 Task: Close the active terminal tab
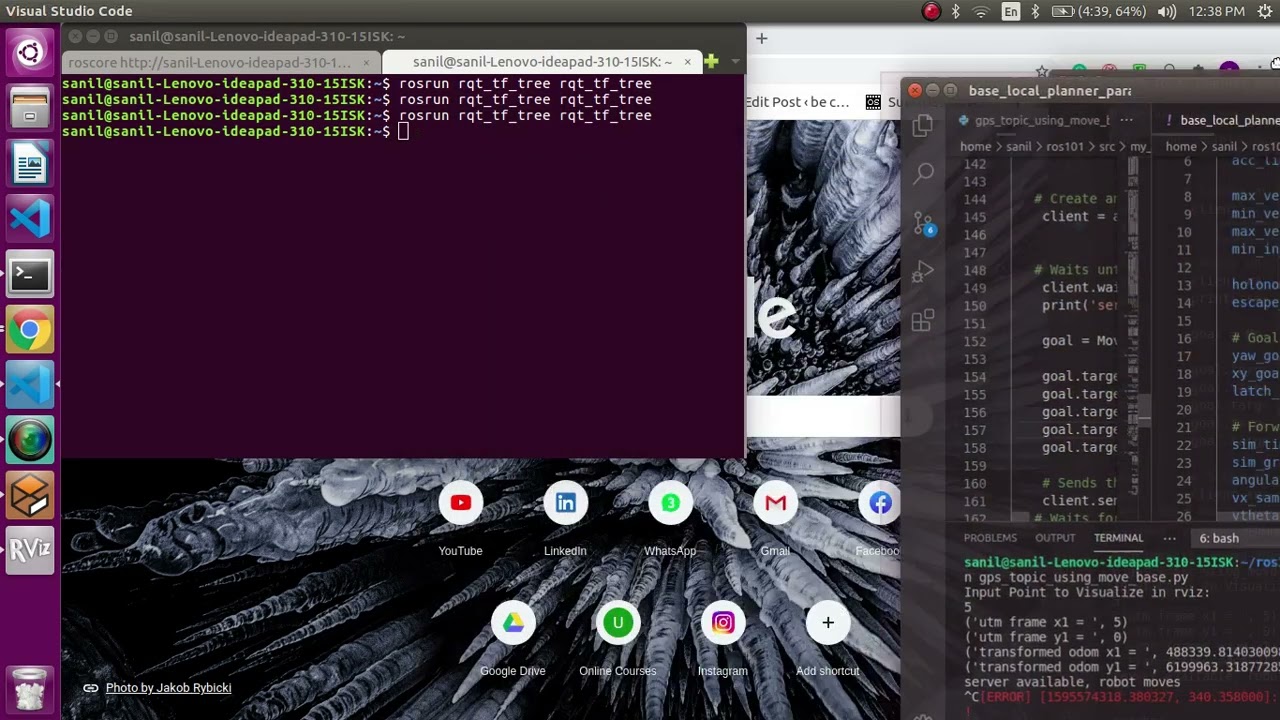click(687, 62)
